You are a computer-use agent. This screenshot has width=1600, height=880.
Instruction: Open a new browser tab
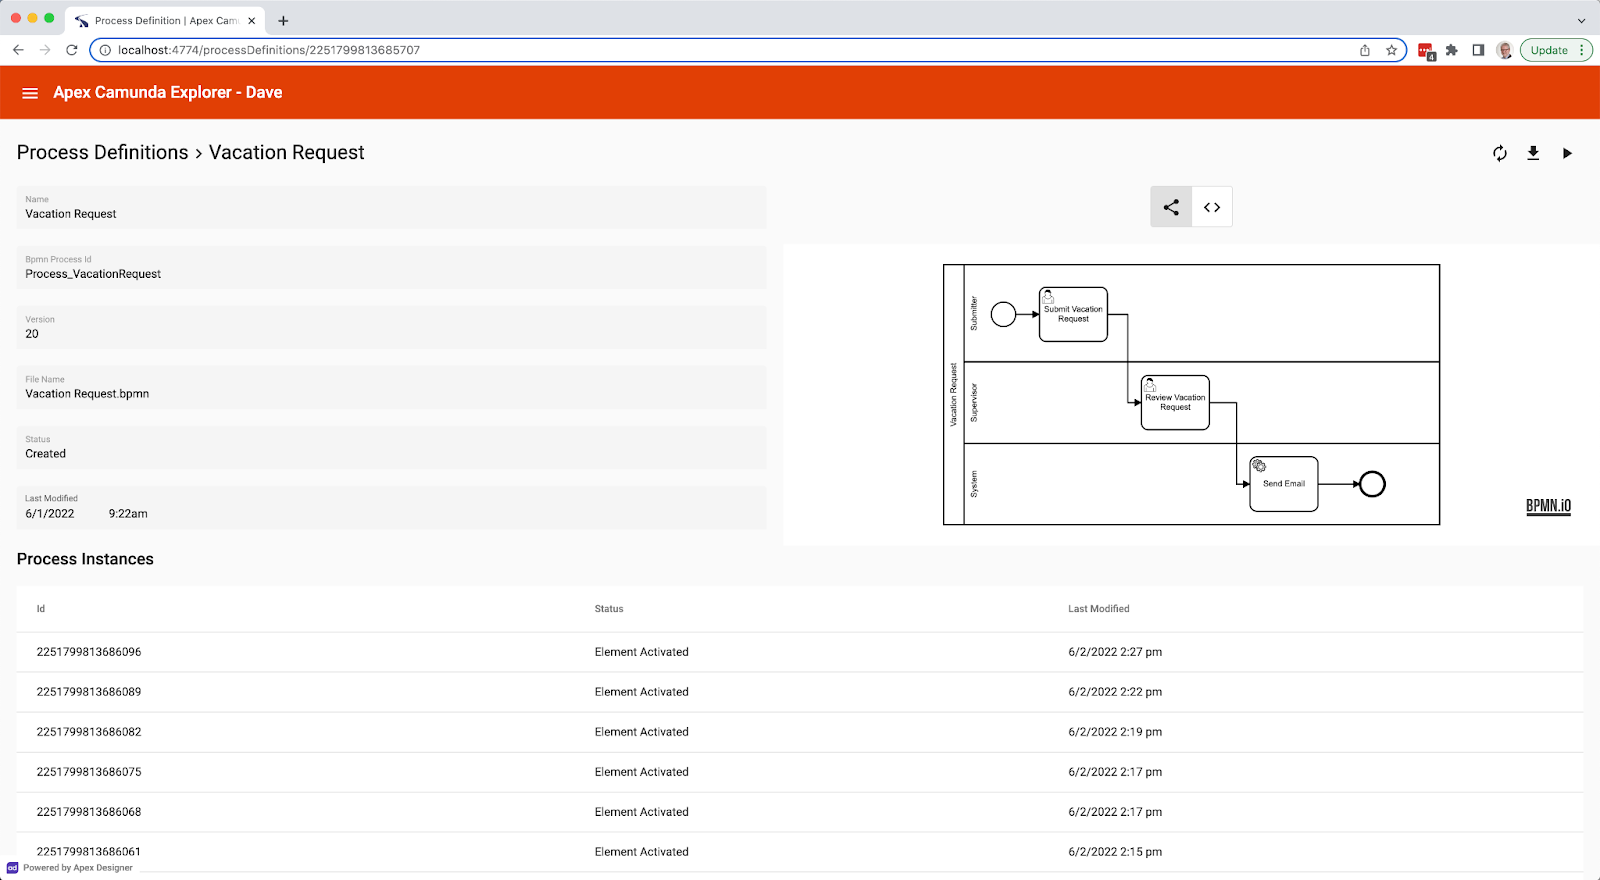[x=283, y=20]
